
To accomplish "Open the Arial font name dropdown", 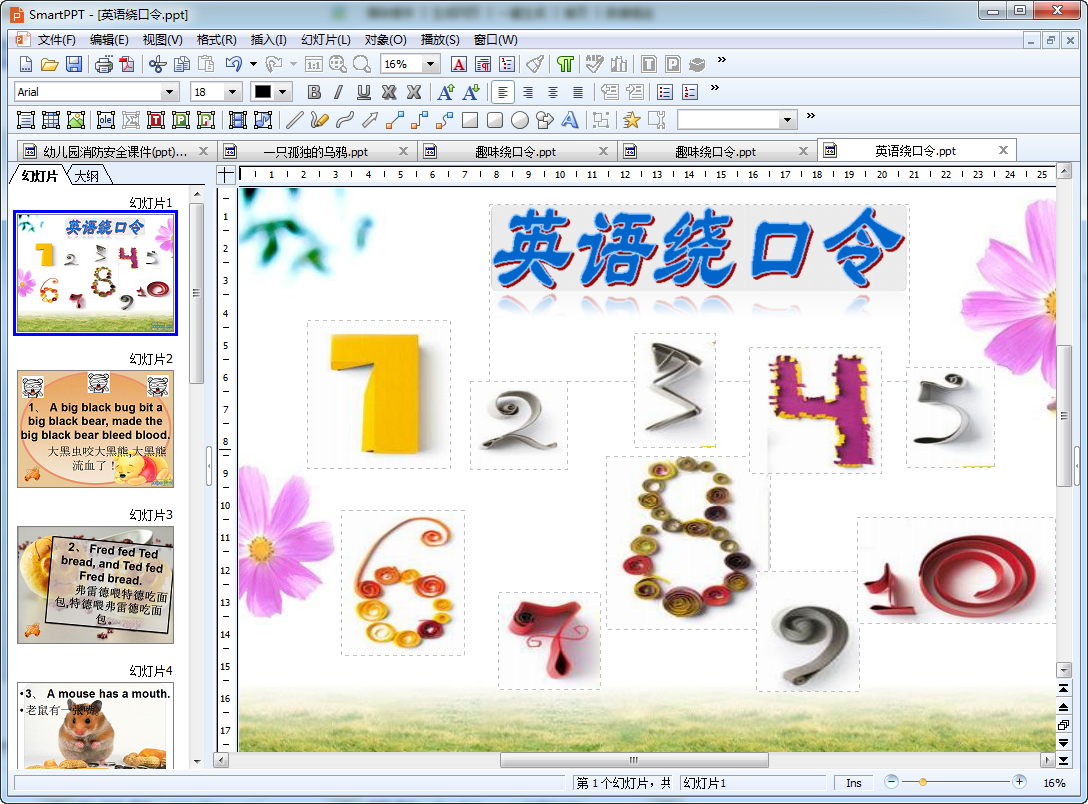I will [169, 92].
